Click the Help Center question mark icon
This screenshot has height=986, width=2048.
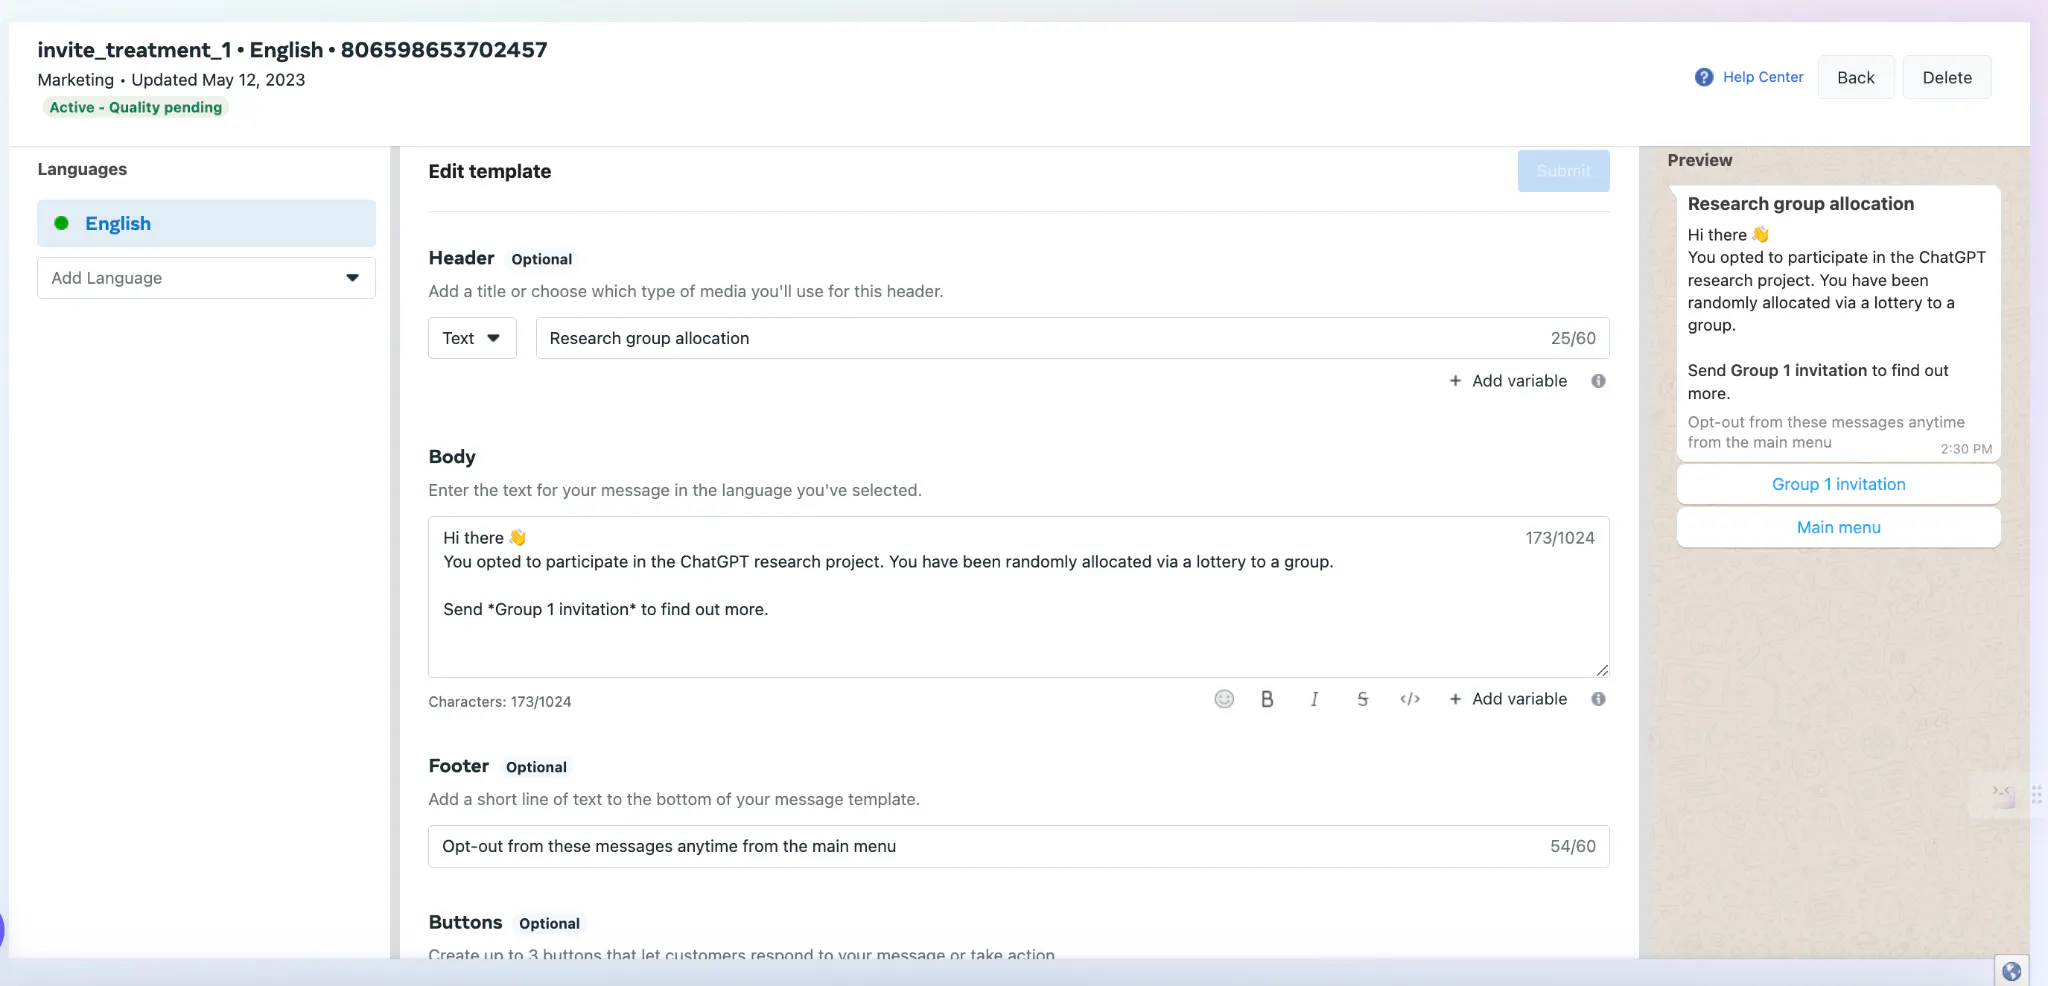click(x=1704, y=77)
